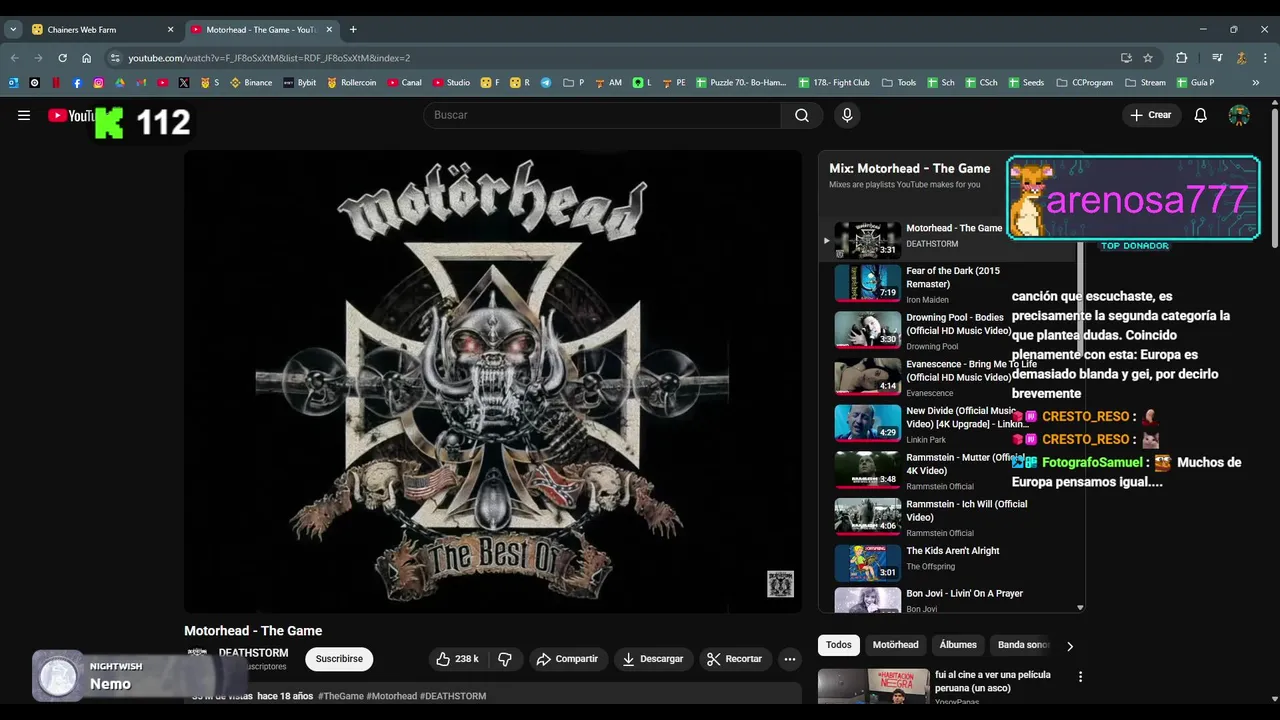Close the Chainers Web Farm tab
This screenshot has height=720, width=1280.
(170, 30)
